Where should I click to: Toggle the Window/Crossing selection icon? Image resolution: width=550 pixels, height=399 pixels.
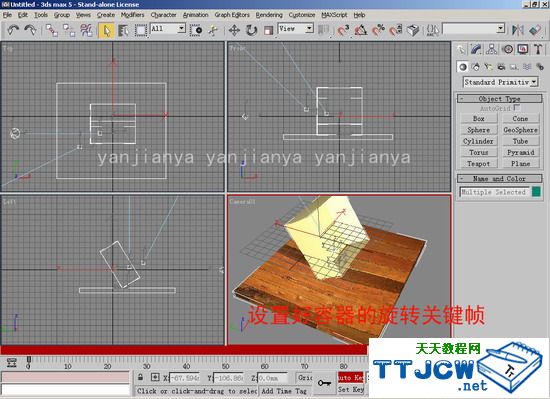tap(196, 30)
